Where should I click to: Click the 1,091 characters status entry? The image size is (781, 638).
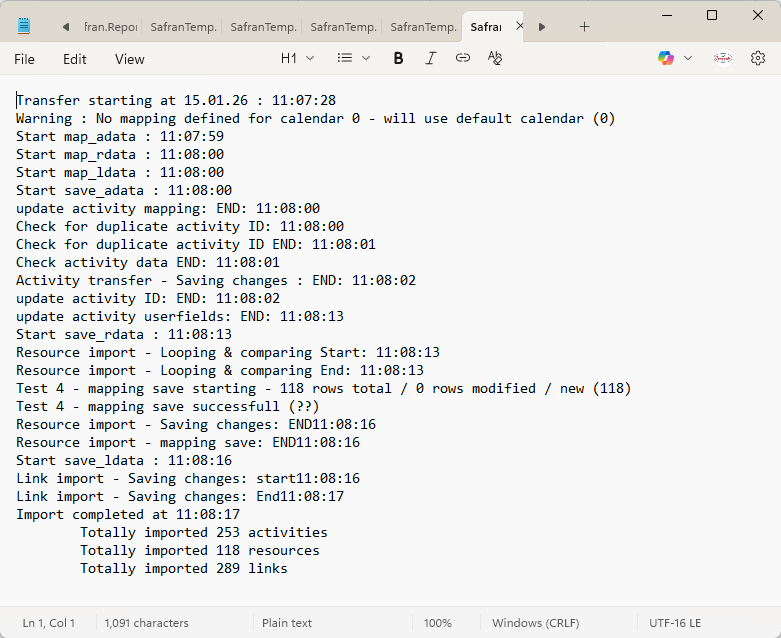[146, 623]
